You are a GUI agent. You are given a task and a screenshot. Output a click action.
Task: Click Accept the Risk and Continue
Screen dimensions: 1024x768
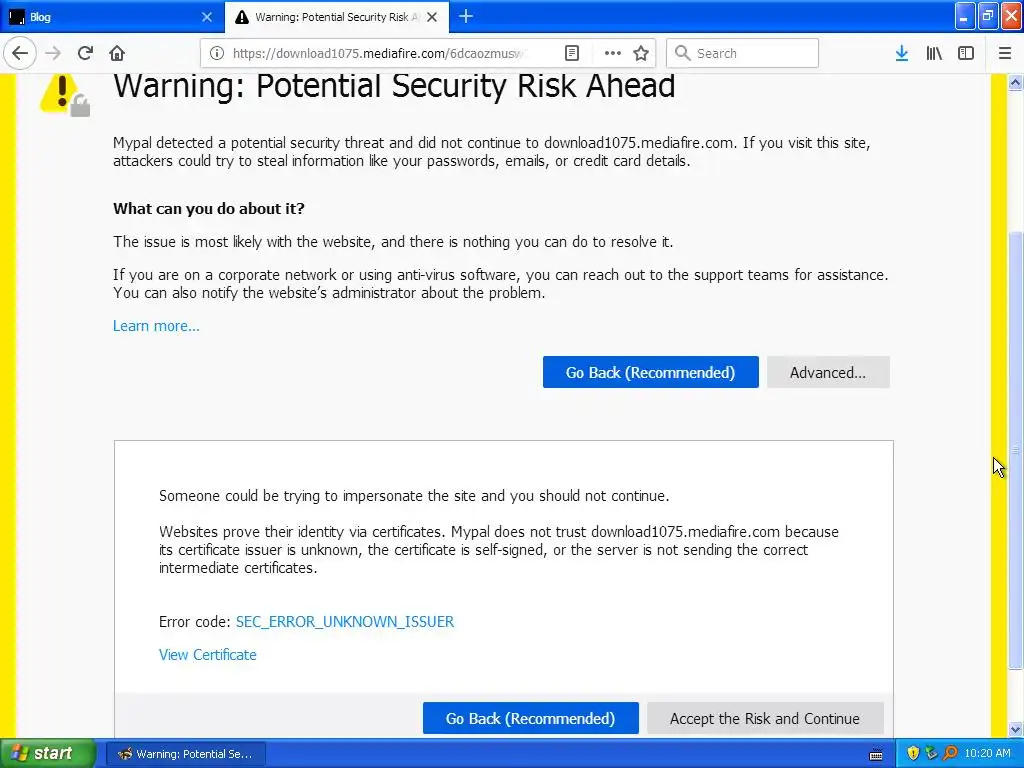point(764,718)
